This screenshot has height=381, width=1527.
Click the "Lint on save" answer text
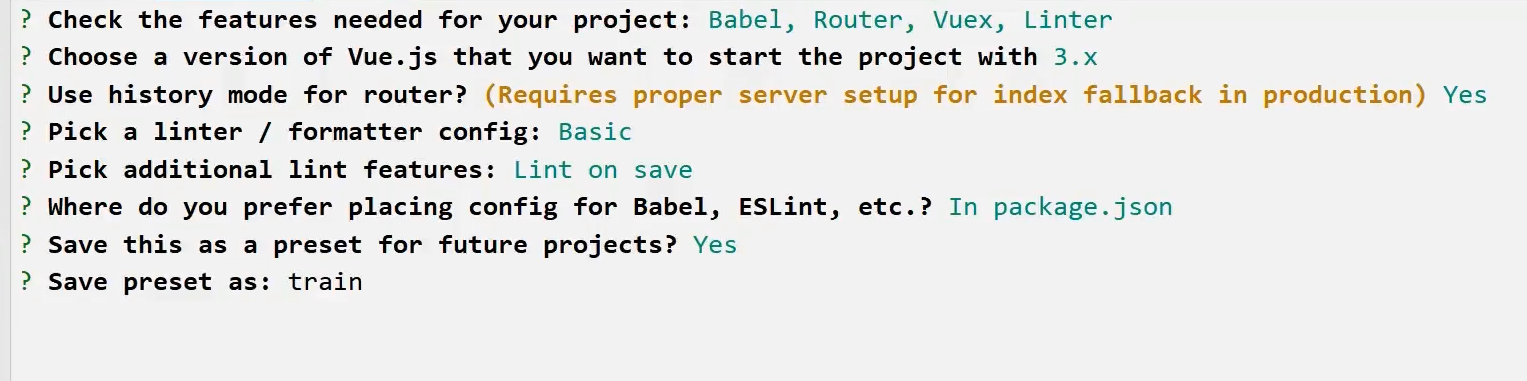603,170
